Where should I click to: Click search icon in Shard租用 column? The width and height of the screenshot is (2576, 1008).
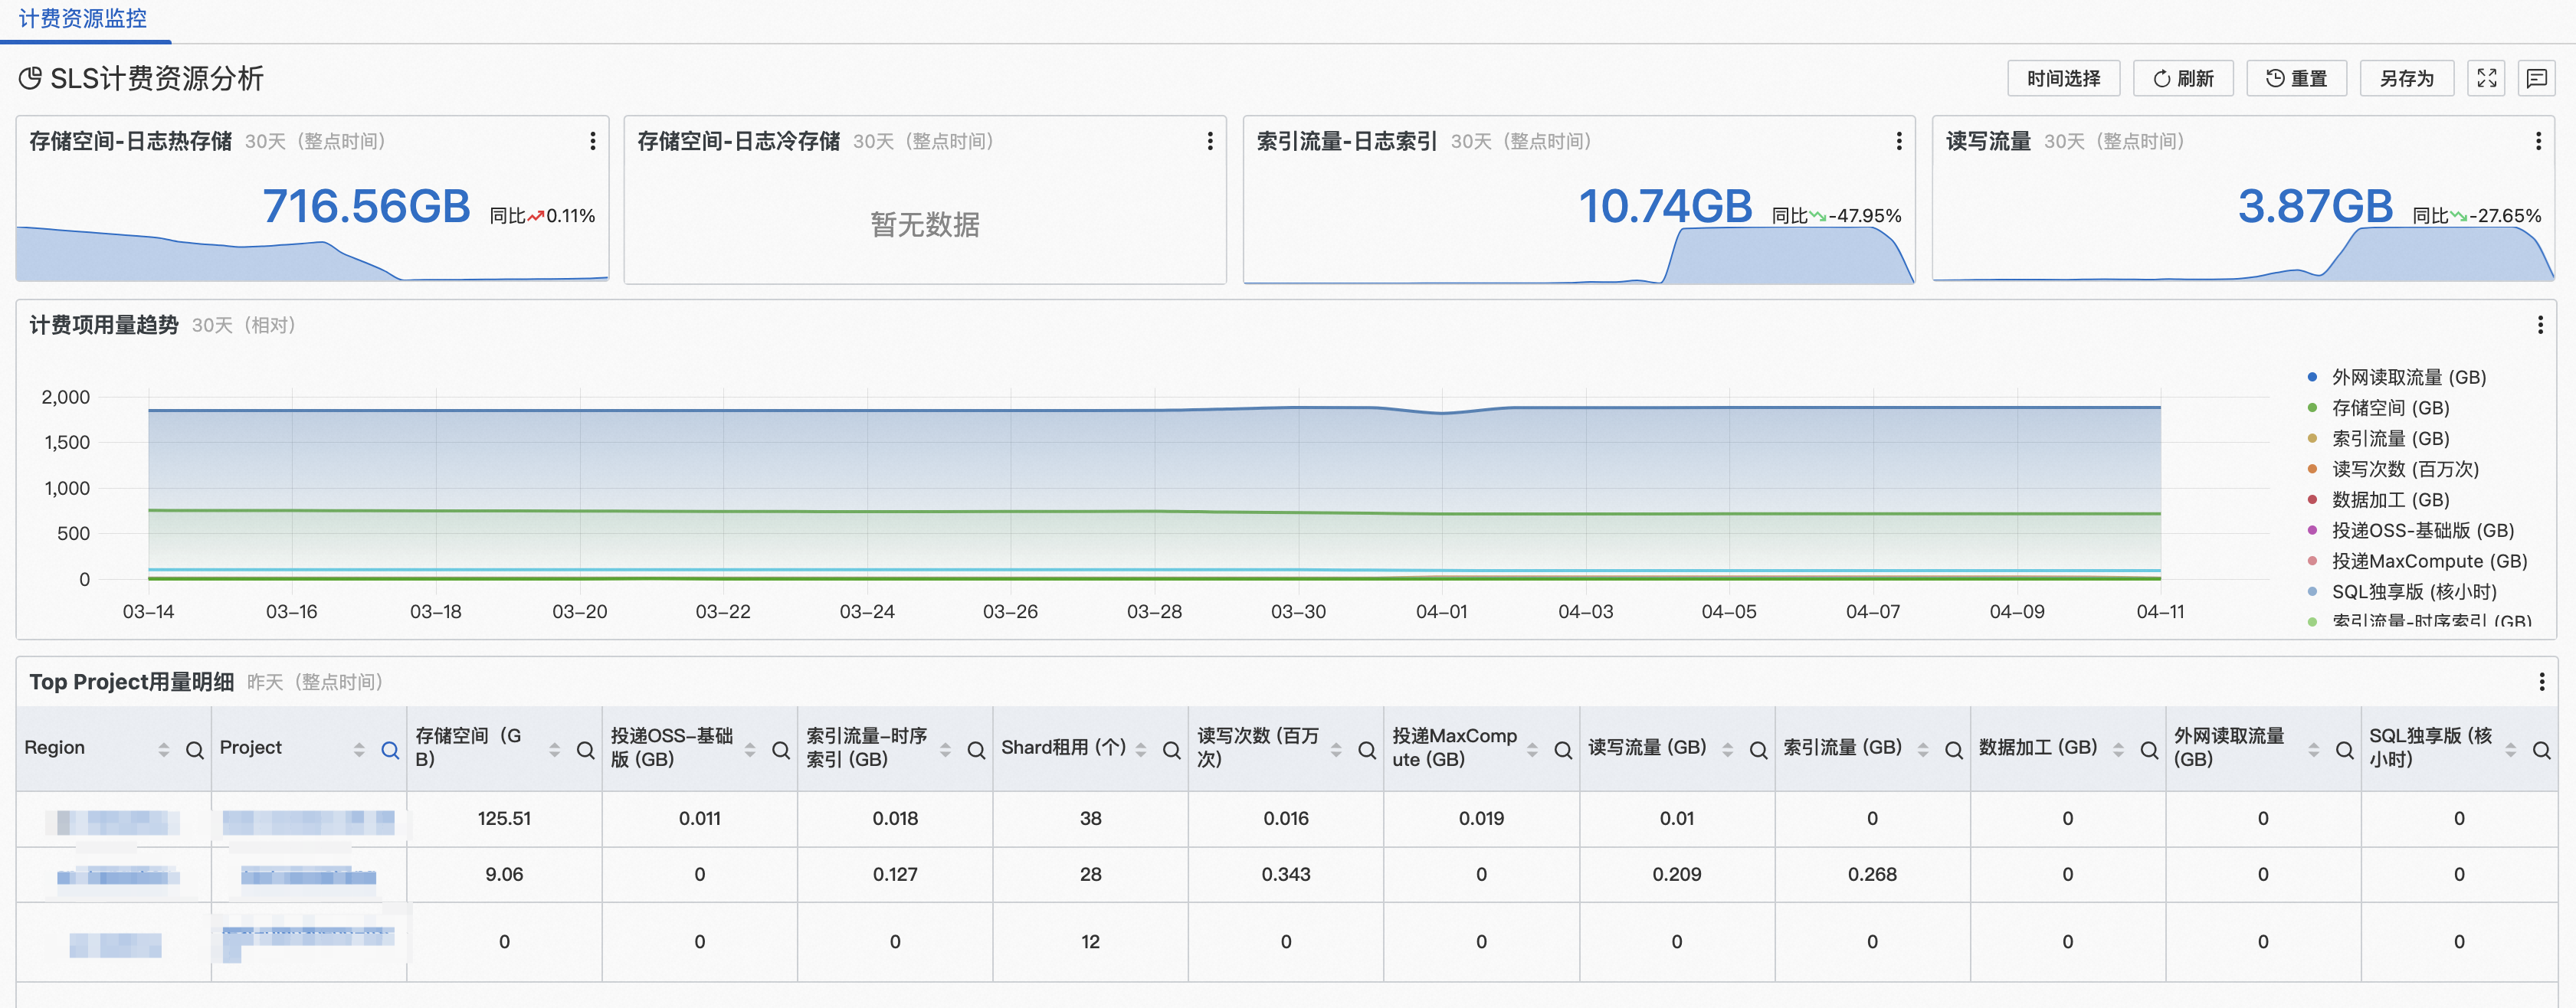pos(1171,750)
